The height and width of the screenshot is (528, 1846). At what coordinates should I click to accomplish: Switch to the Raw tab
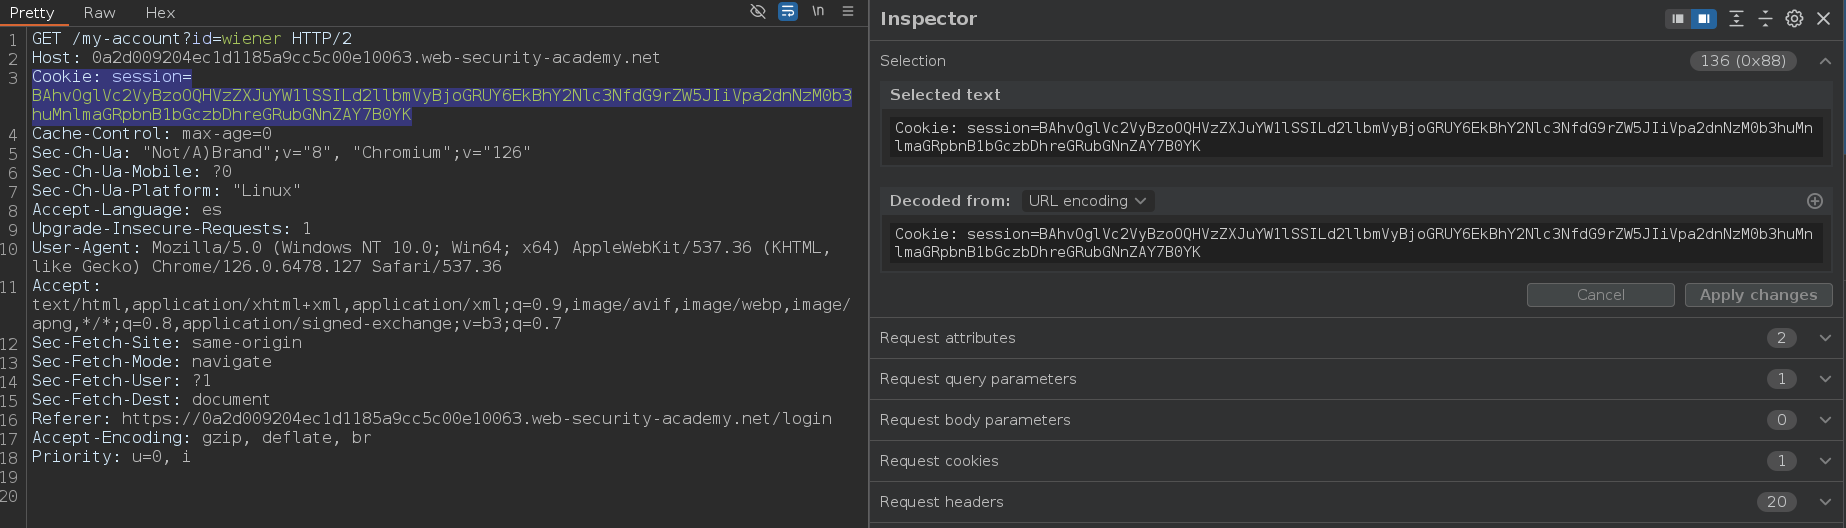(100, 13)
